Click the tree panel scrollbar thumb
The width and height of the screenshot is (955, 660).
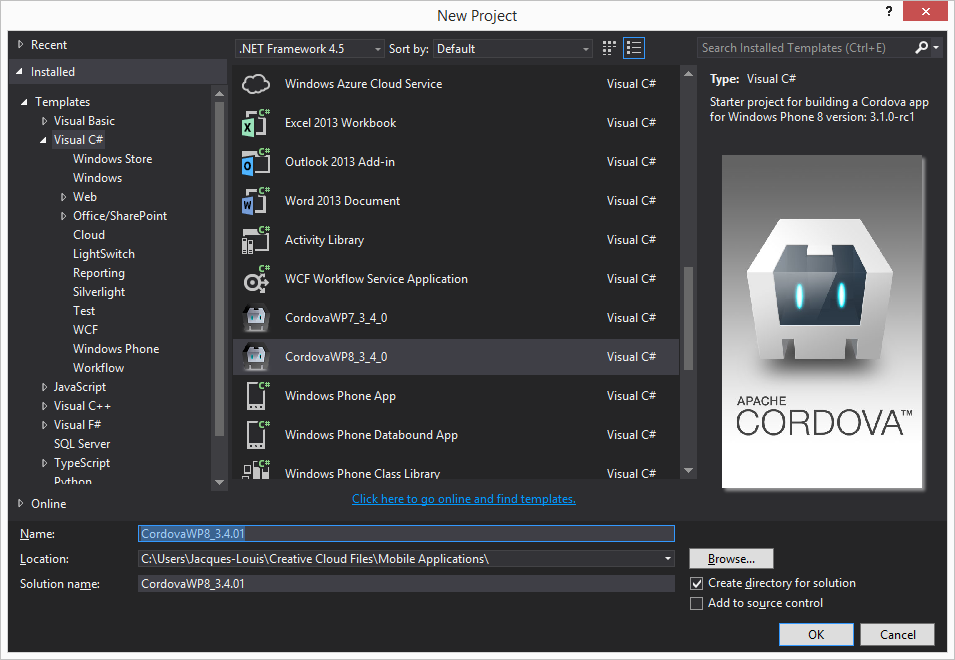point(219,269)
